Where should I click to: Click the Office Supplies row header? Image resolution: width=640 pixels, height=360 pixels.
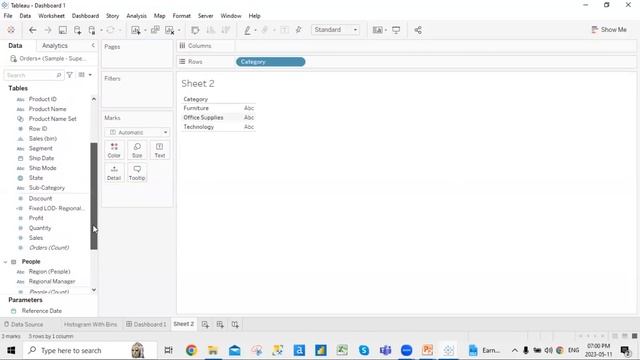pos(203,118)
